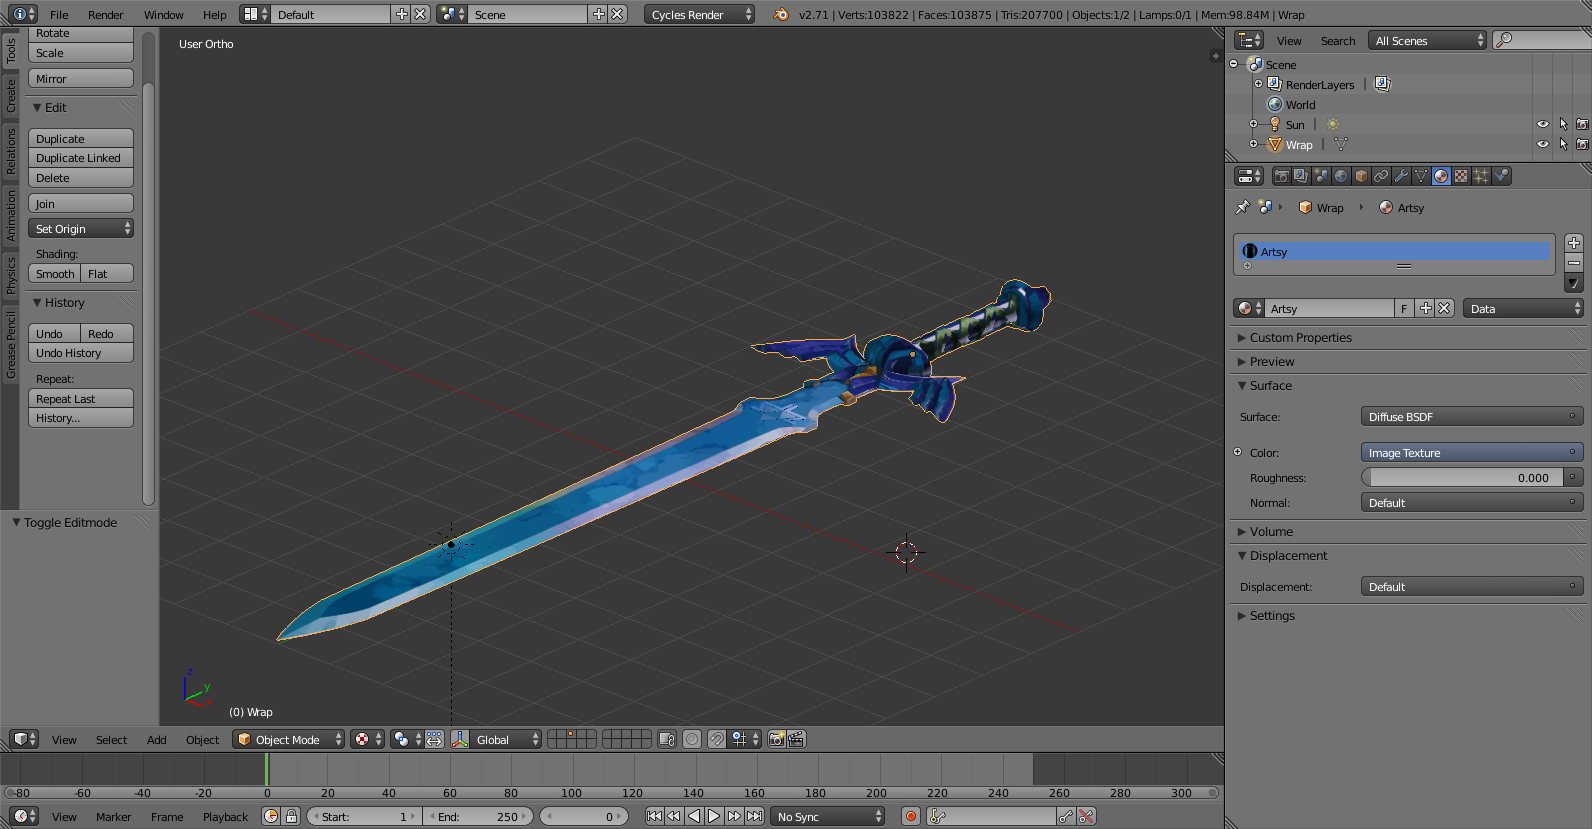This screenshot has width=1592, height=829.
Task: Open the Constraints chain-link tab
Action: point(1381,176)
